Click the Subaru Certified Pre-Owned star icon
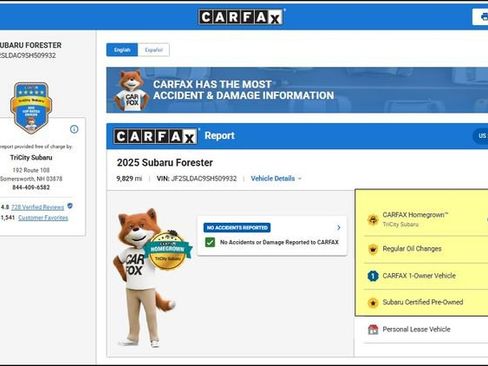Screen dimensions: 488x366 (373, 302)
